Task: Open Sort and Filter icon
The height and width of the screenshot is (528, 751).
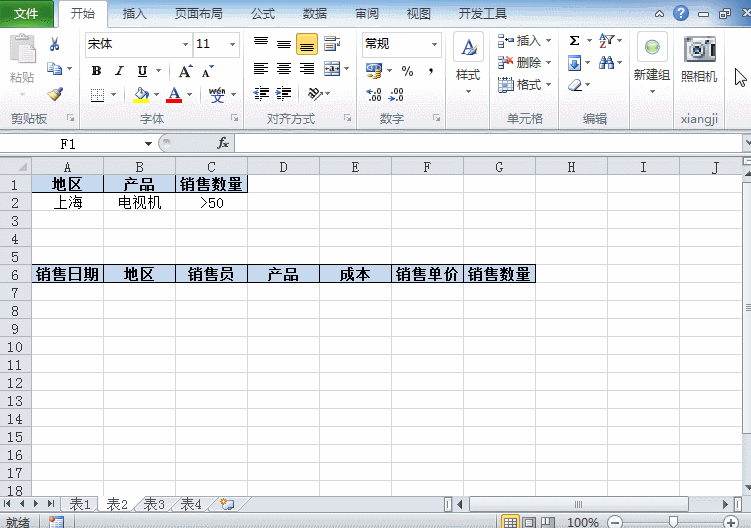Action: pos(606,41)
